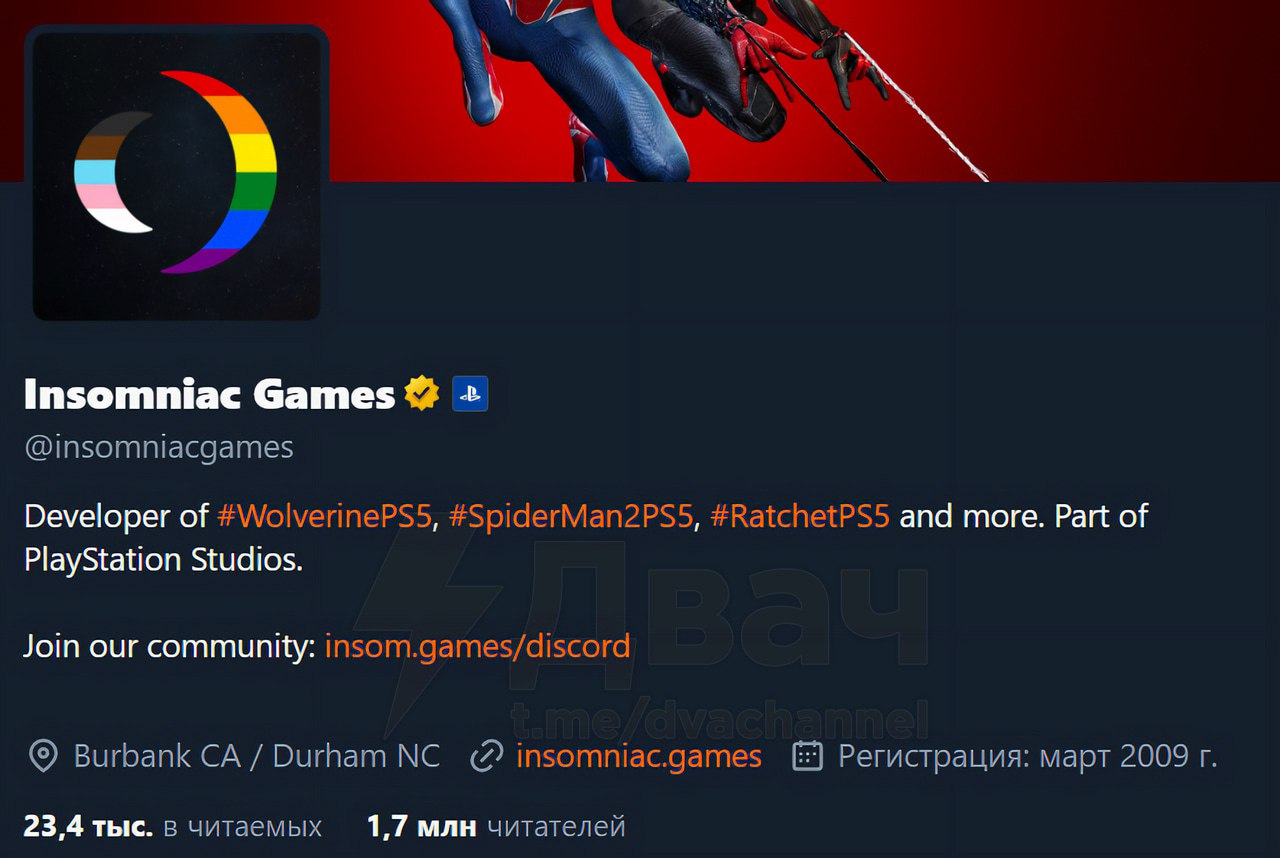Image resolution: width=1280 pixels, height=858 pixels.
Task: Click the gold verified checkmark badge
Action: click(422, 394)
